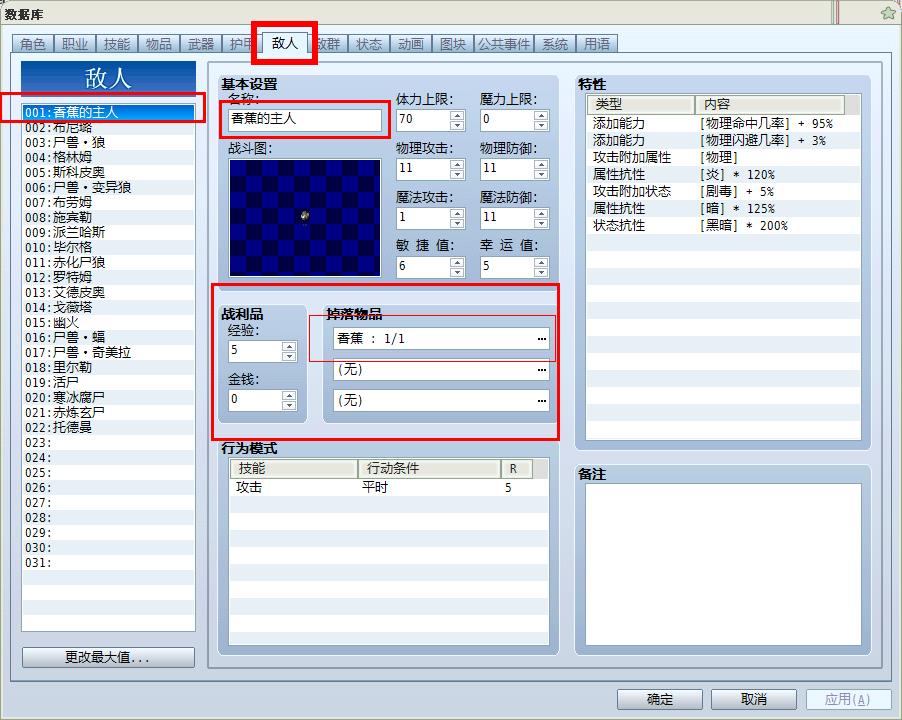This screenshot has height=720, width=902.
Task: Select the 攻击 action pattern row
Action: tap(389, 487)
